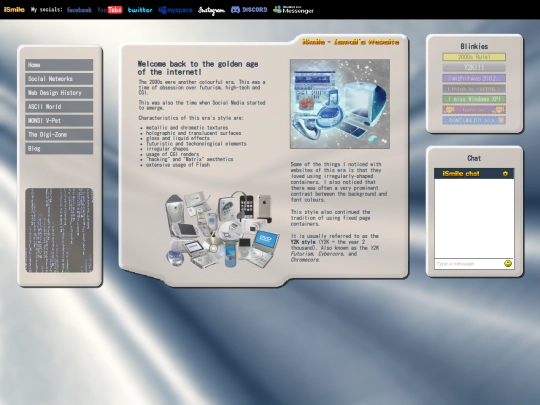
Task: Click the 2000s Rule! blinkie
Action: [x=474, y=57]
